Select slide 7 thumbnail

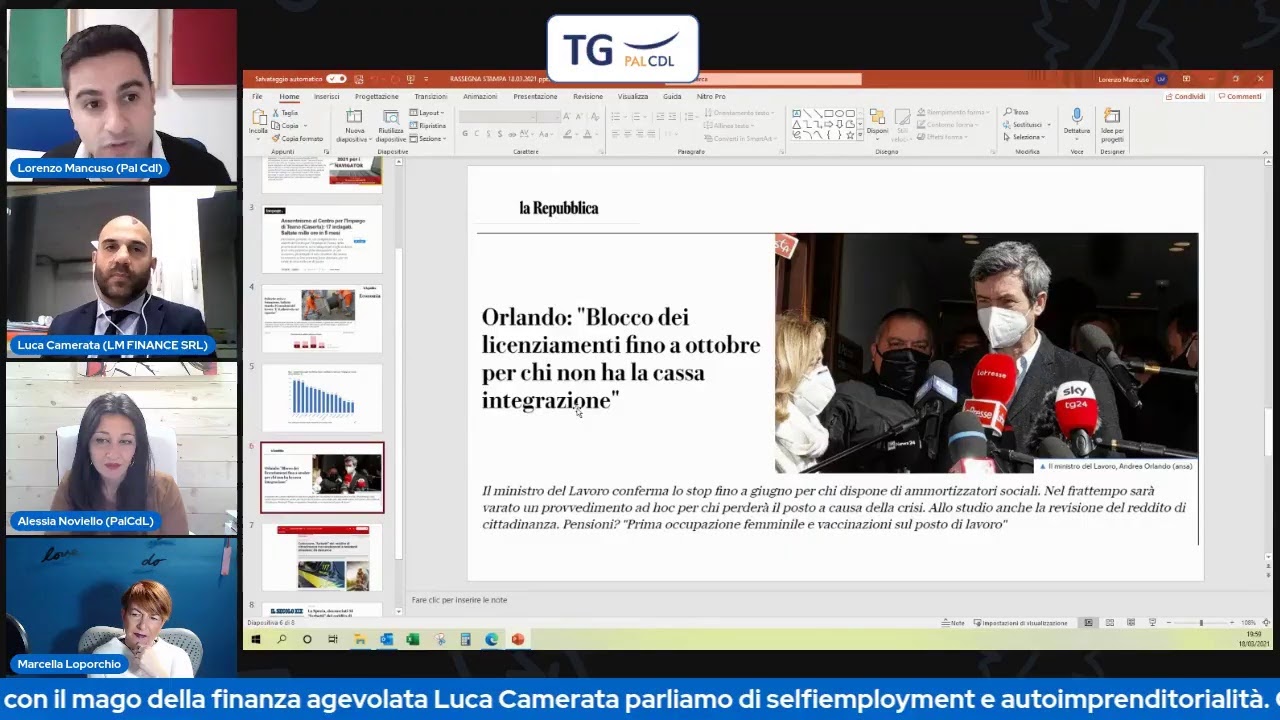322,557
